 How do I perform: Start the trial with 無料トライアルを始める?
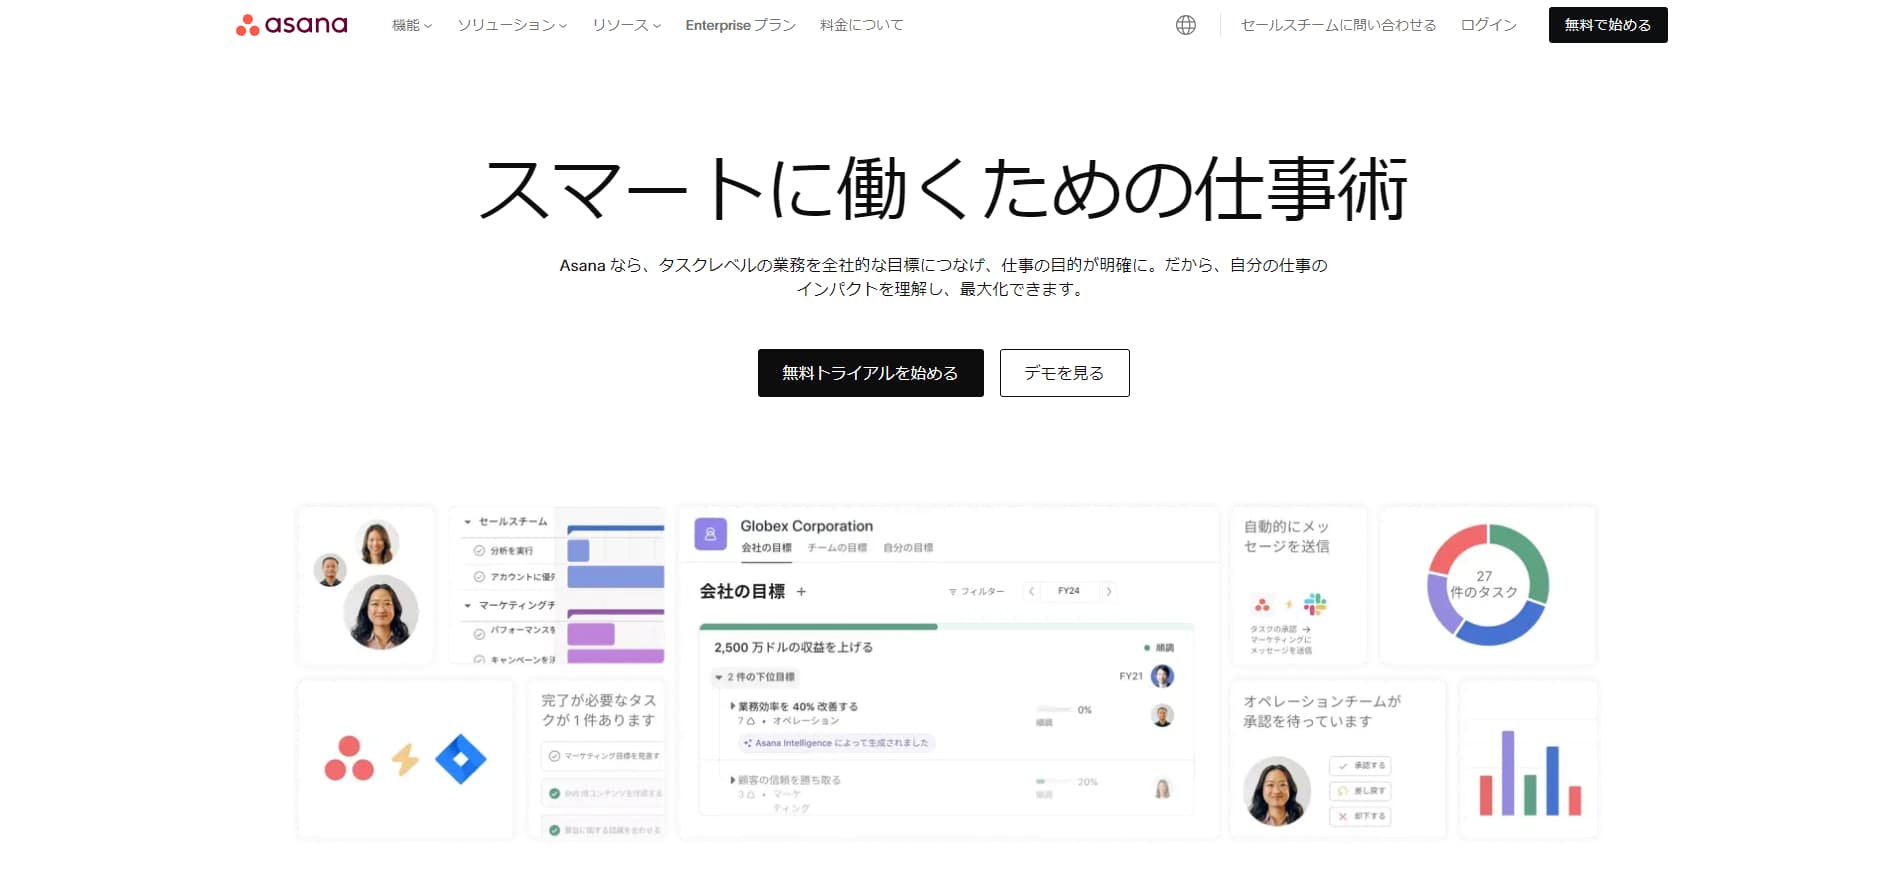[870, 373]
